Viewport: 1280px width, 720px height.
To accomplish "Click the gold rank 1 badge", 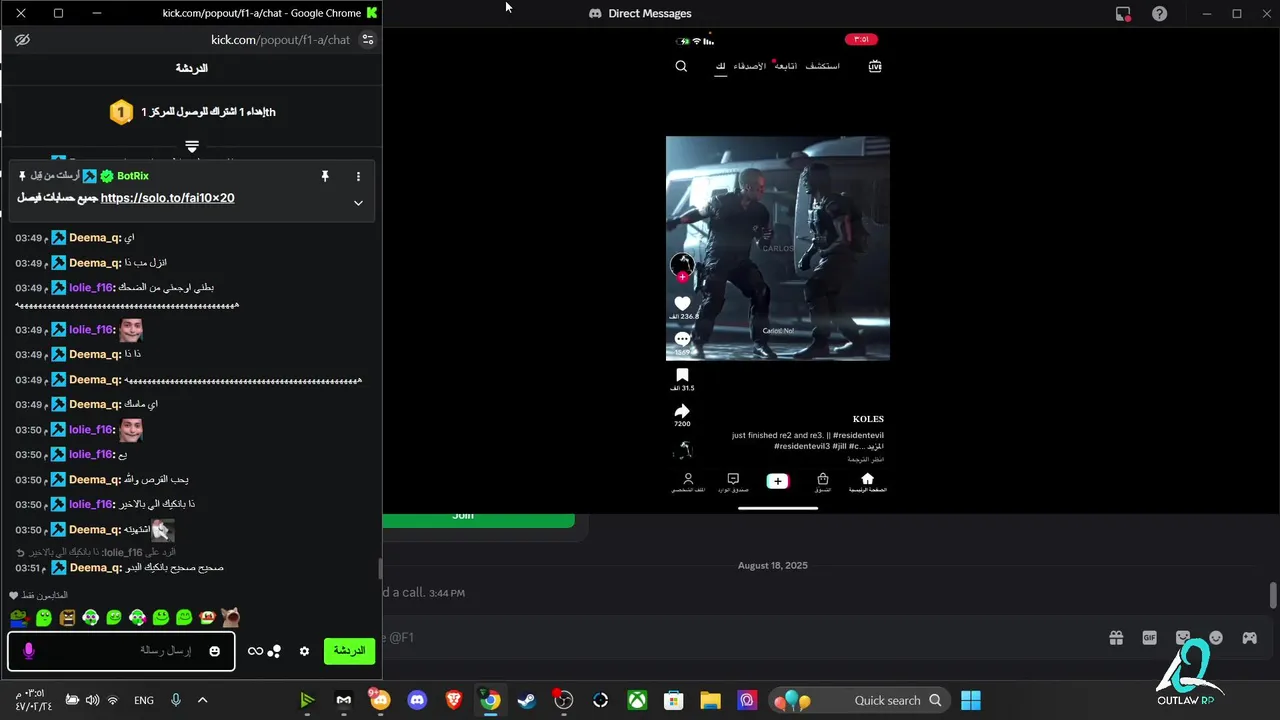I will pos(121,112).
